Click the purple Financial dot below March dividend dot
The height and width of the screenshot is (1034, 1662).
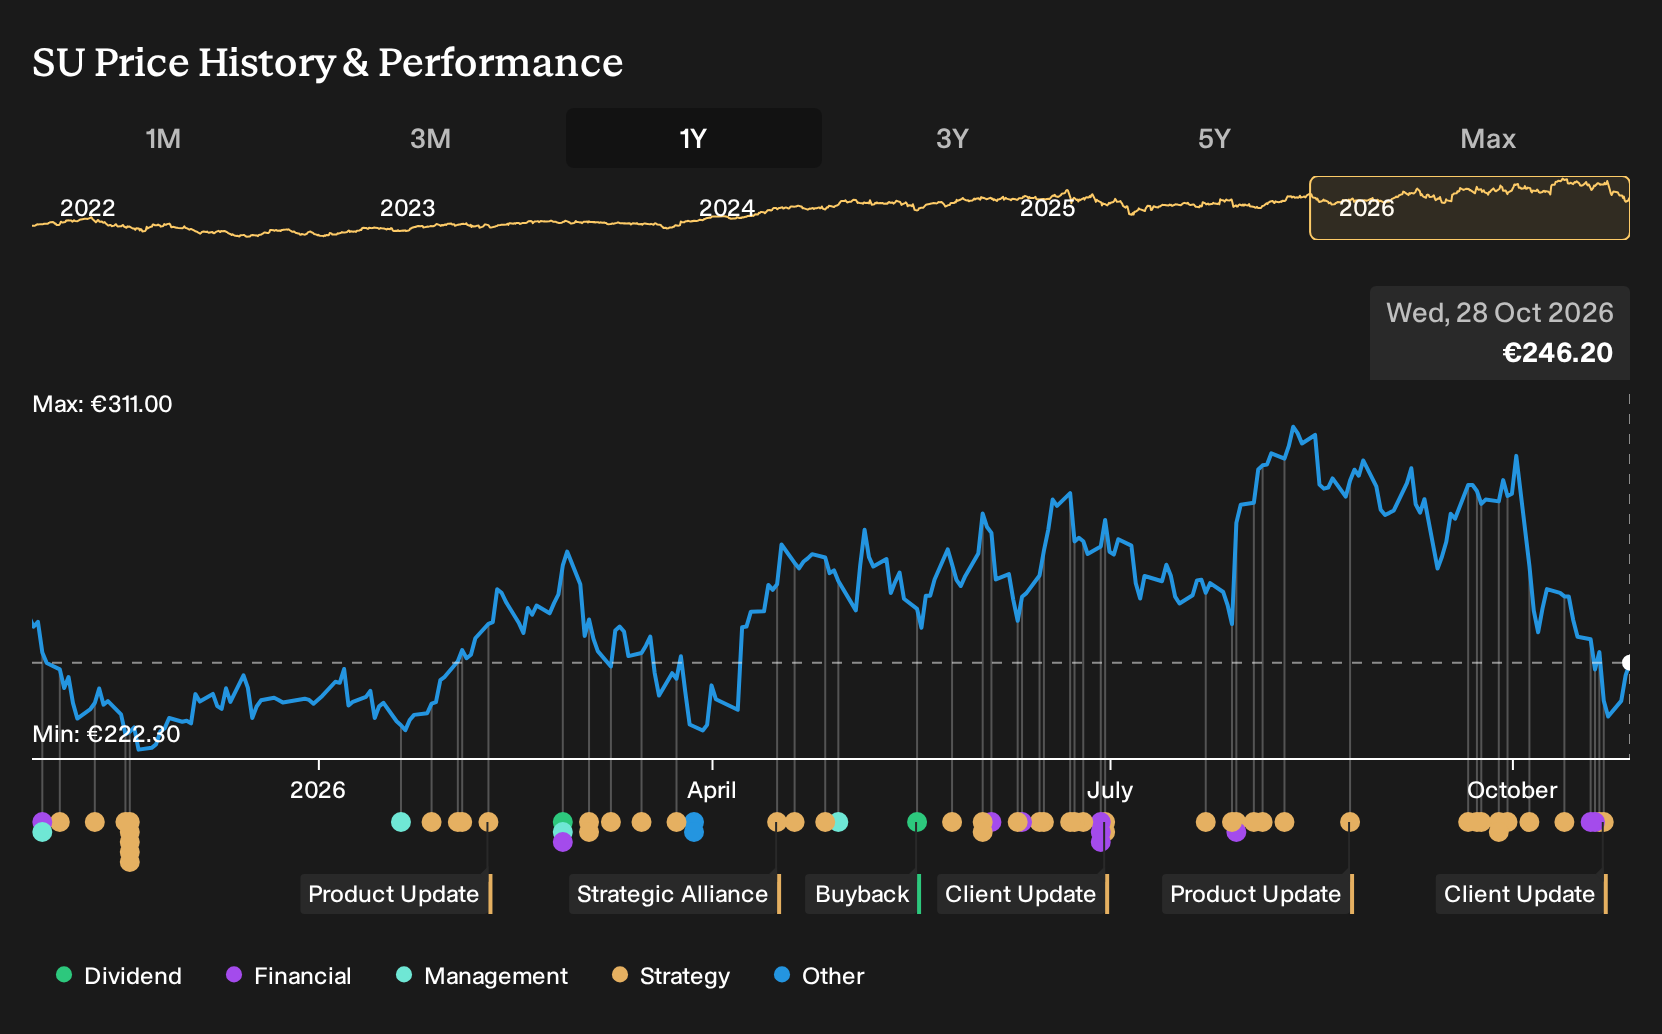[563, 842]
